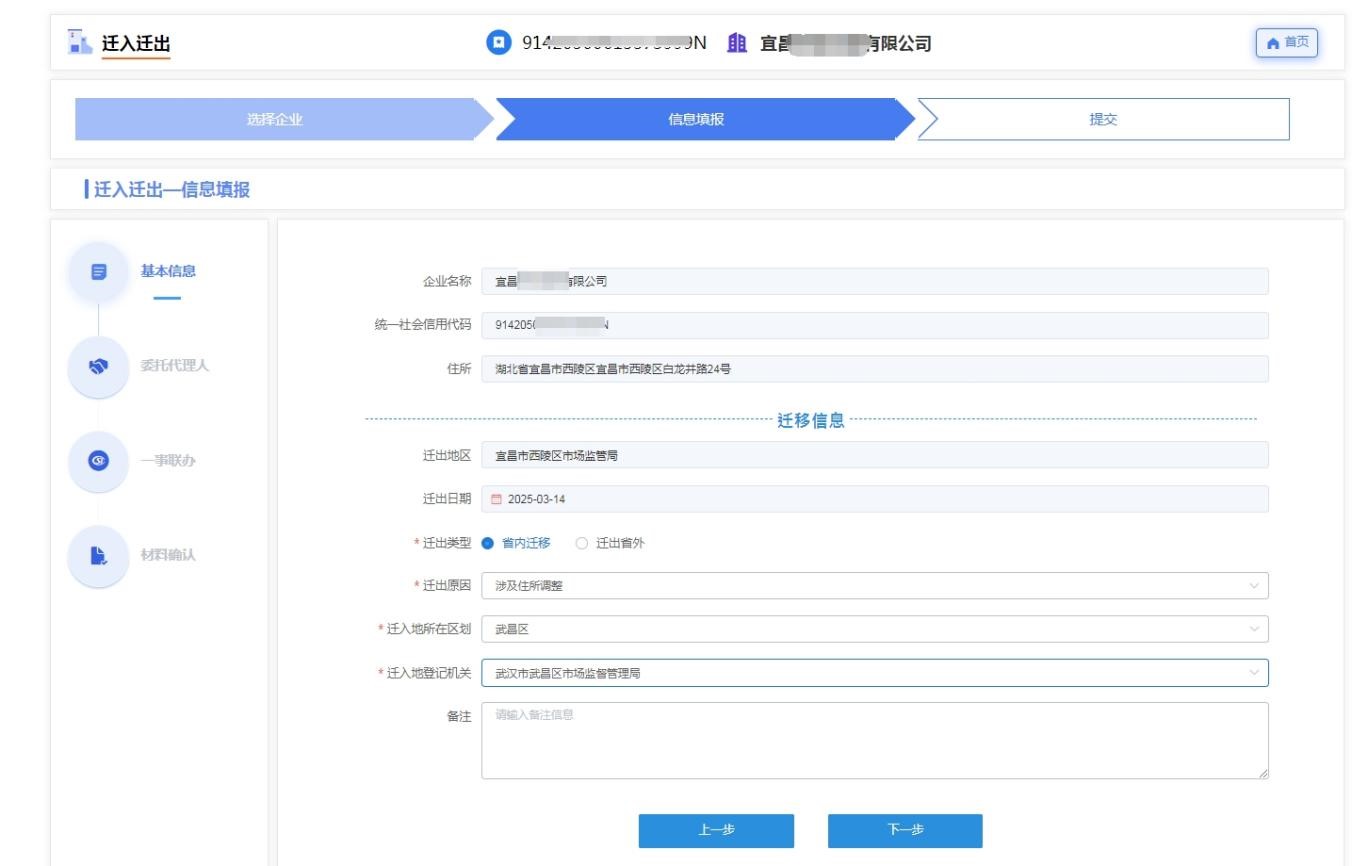Screen dimensions: 1368x866
Task: Click the 基本信息 document icon in sidebar
Action: 98,272
